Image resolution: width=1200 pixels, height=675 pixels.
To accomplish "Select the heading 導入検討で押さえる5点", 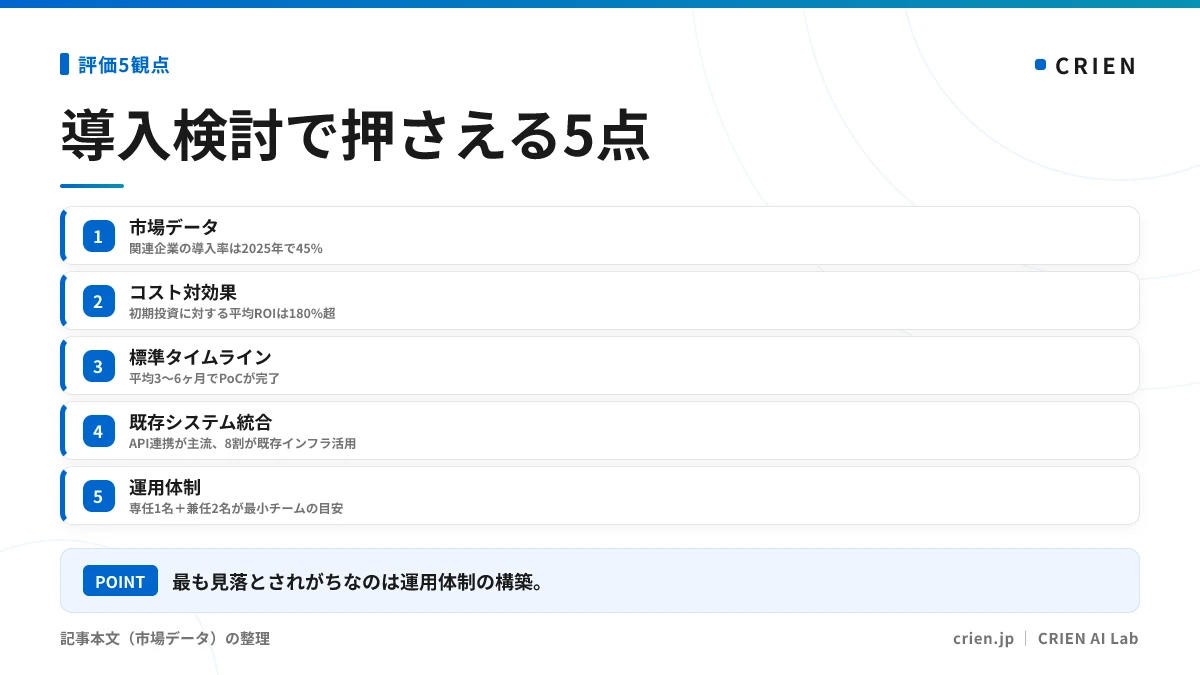I will click(356, 135).
